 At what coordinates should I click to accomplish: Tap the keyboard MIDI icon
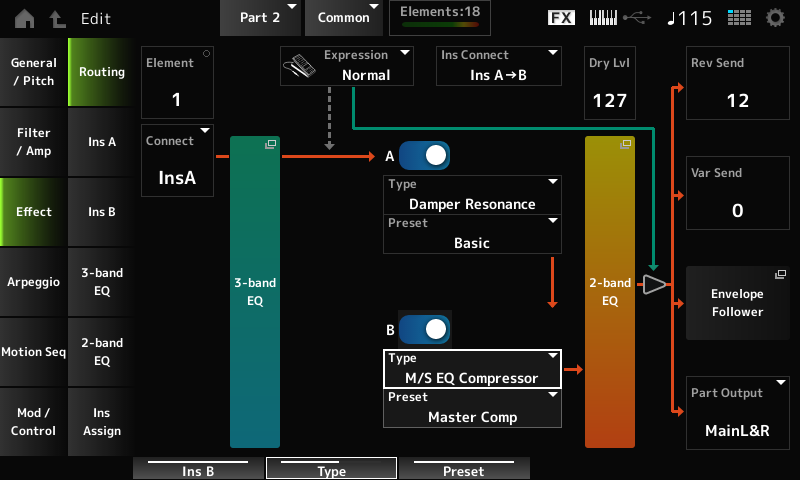click(603, 18)
